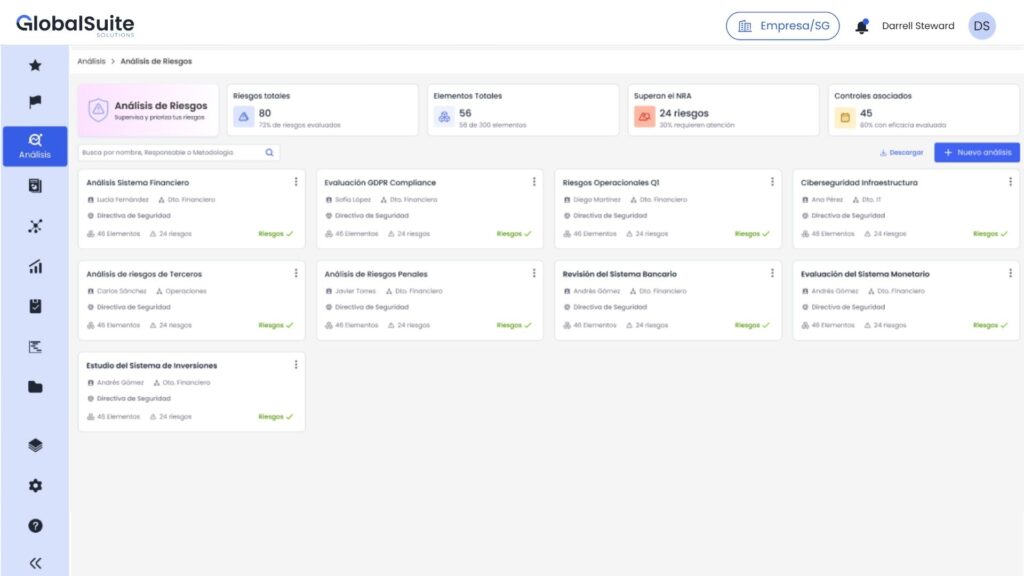Click the question mark help icon
1024x576 pixels.
[35, 527]
